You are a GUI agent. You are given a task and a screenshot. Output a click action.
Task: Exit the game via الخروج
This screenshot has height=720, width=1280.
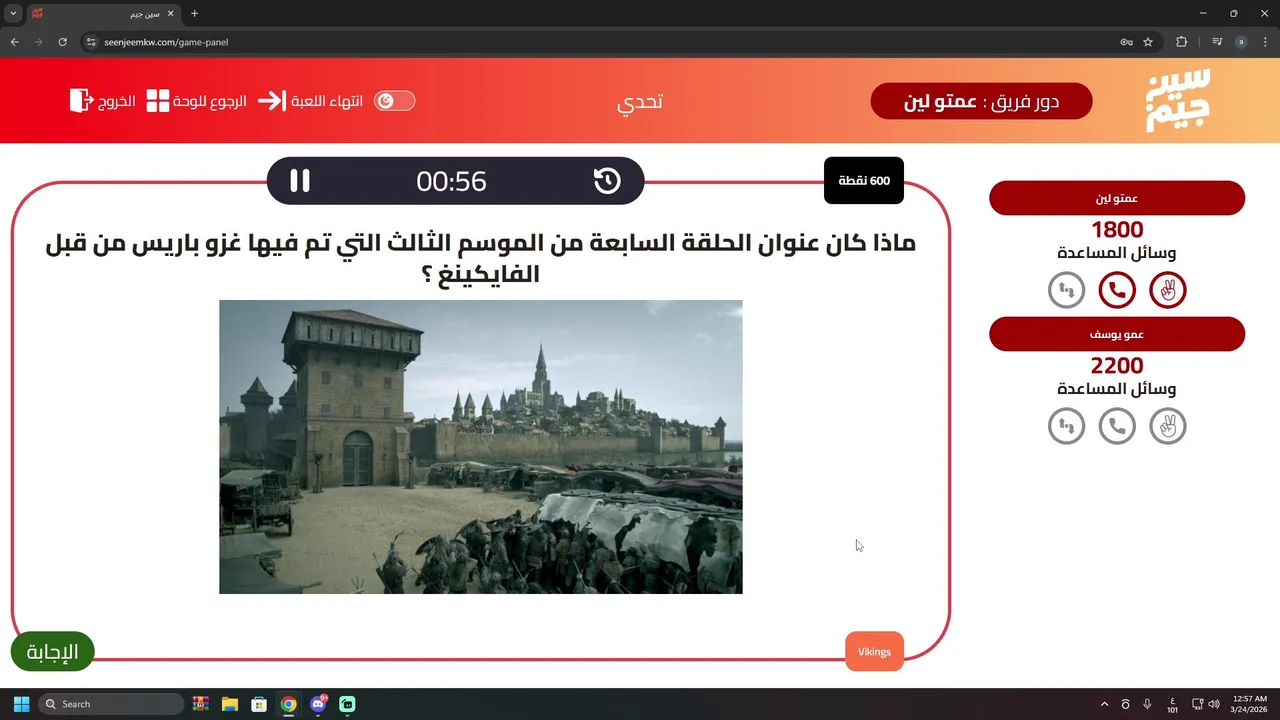[x=116, y=102]
